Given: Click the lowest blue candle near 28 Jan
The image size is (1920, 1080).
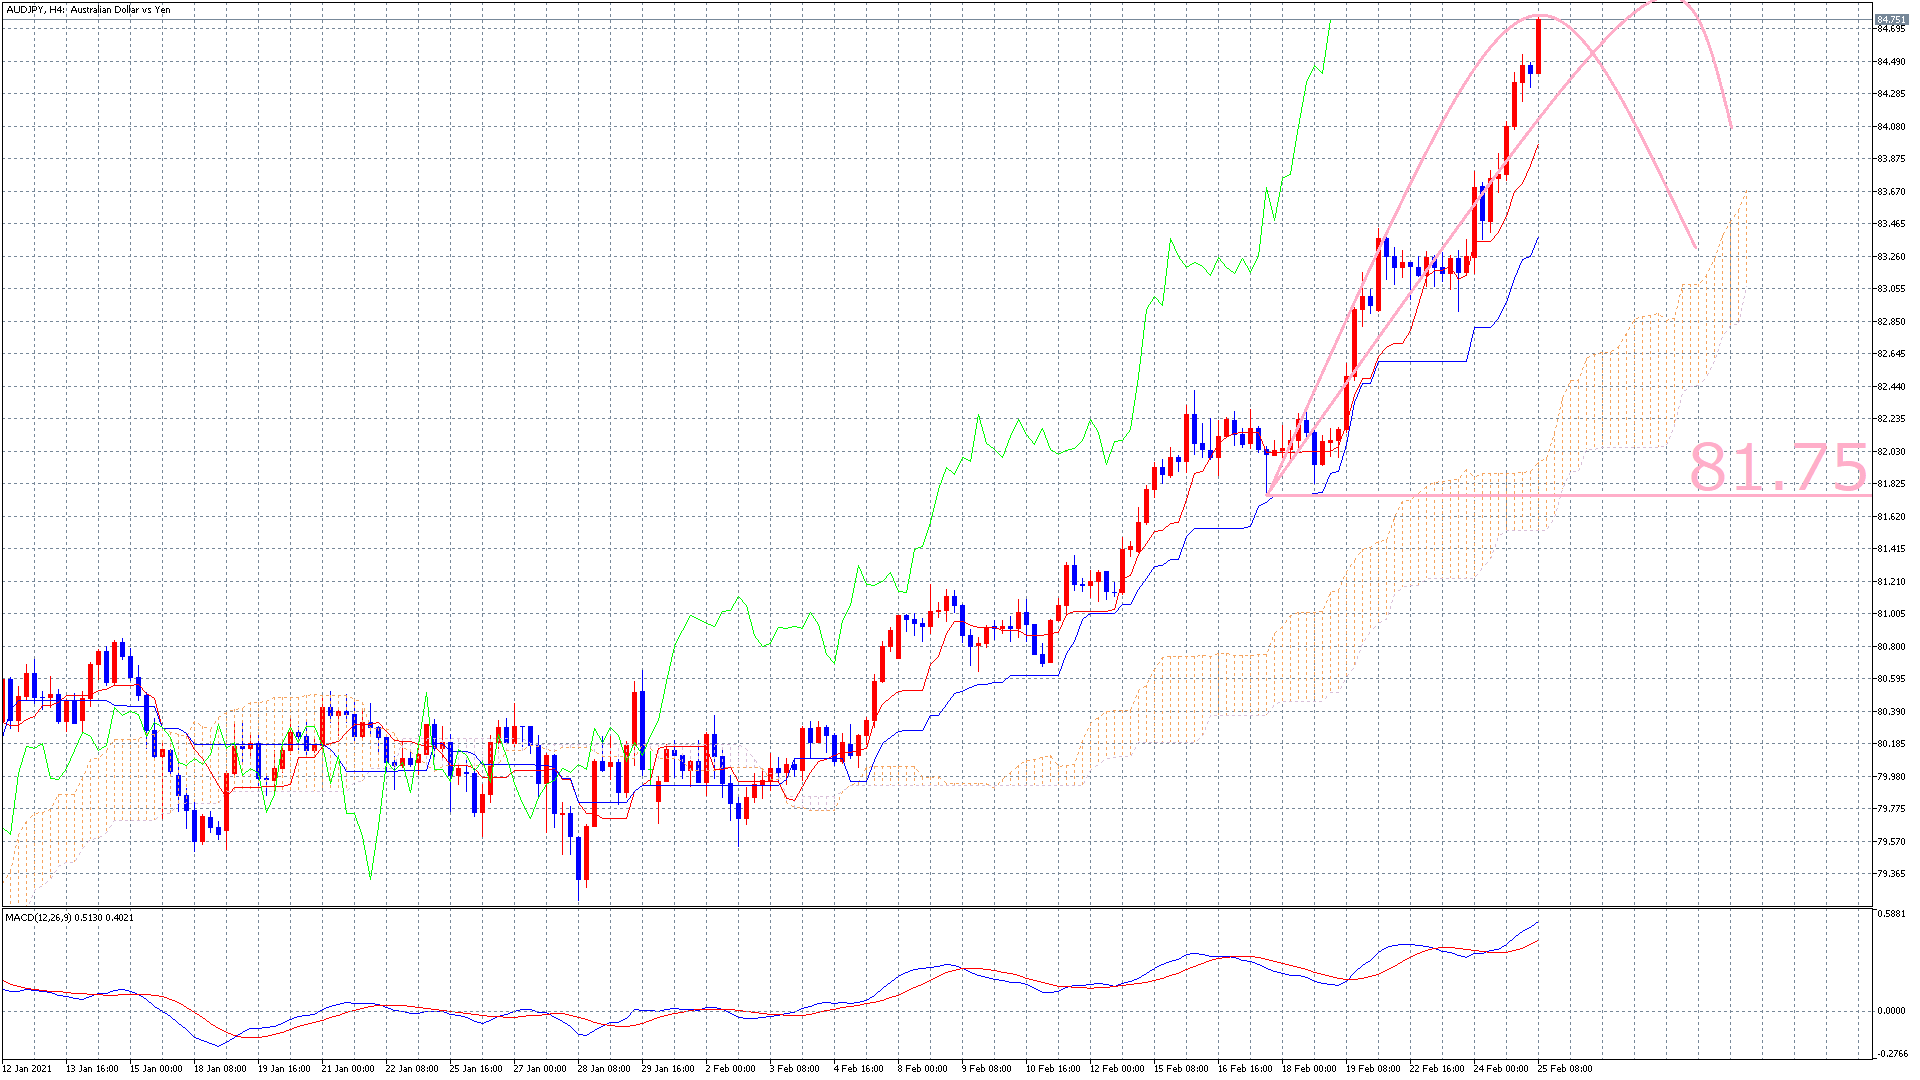Looking at the screenshot, I should pyautogui.click(x=579, y=860).
